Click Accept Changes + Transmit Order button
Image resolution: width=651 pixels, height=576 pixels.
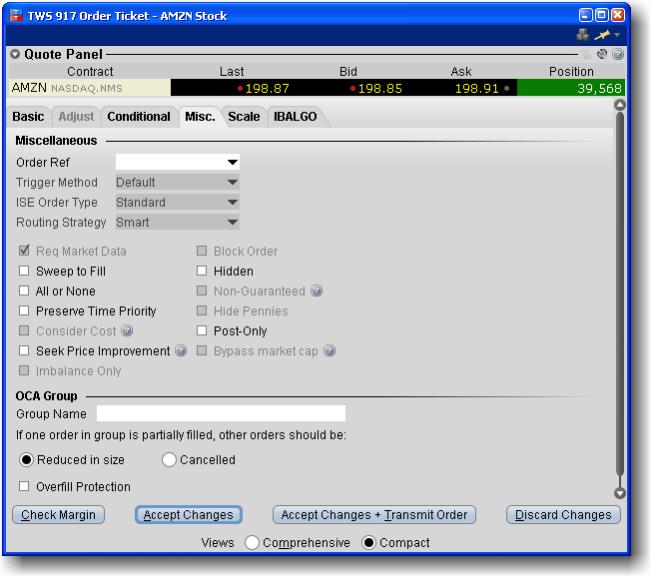coord(374,515)
